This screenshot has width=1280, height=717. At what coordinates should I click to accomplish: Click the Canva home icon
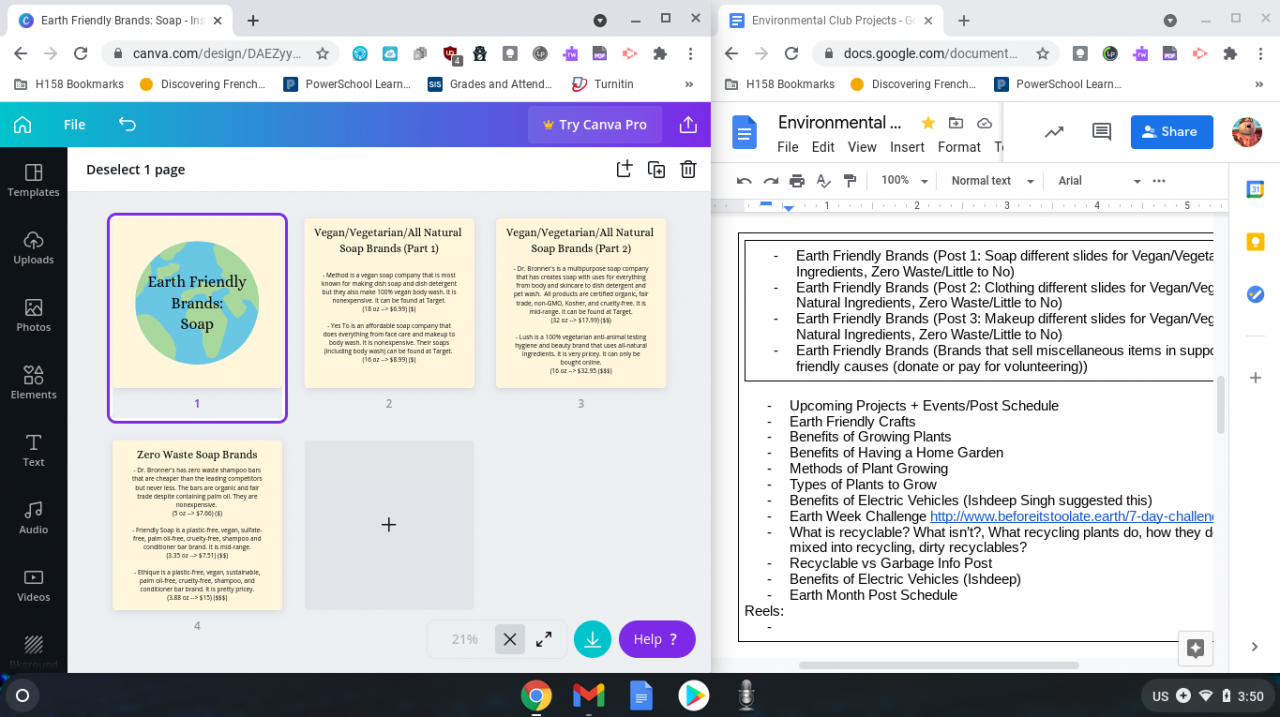click(22, 125)
